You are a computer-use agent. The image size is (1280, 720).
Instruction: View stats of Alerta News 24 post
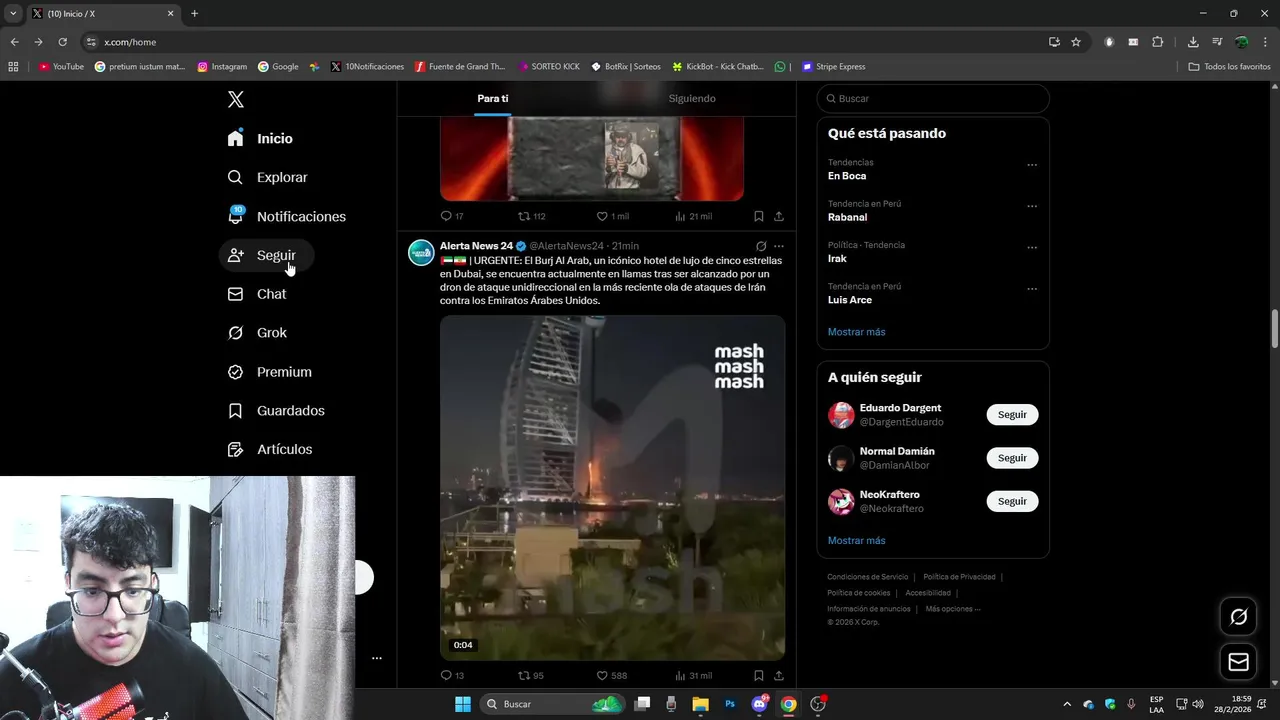click(693, 676)
